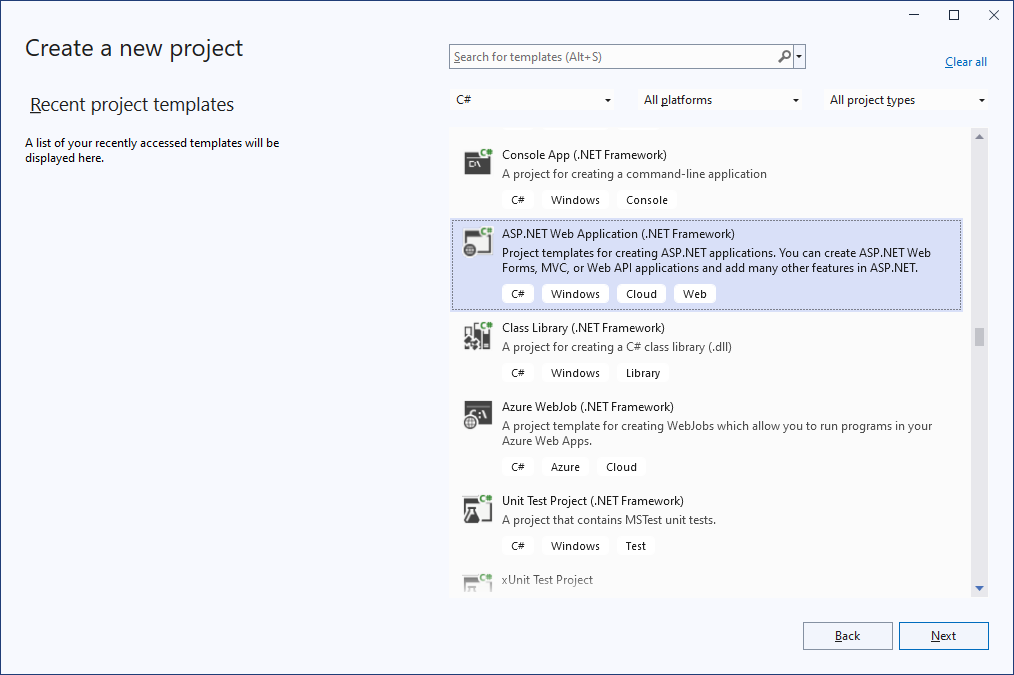Click the MSTest unit tests description text
Viewport: 1014px width, 675px height.
609,520
